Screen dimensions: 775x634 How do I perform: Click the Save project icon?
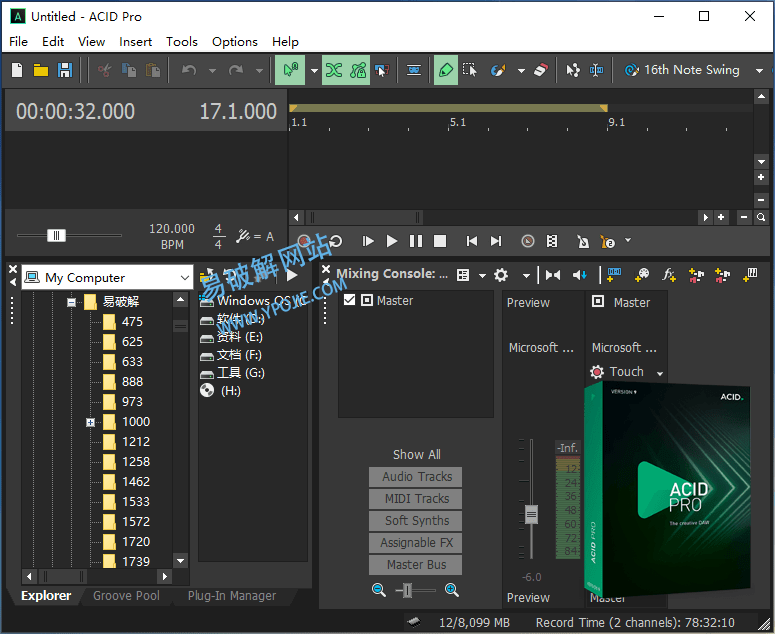point(65,70)
